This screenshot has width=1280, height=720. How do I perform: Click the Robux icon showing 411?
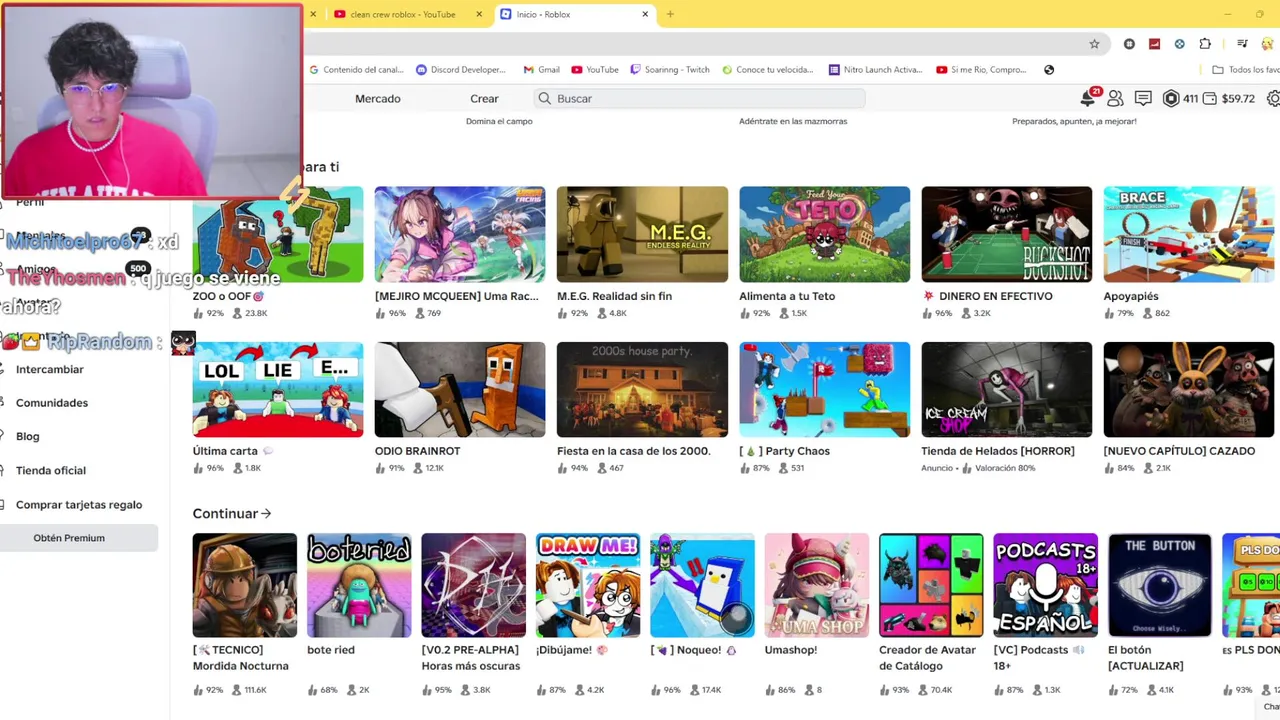click(1171, 98)
